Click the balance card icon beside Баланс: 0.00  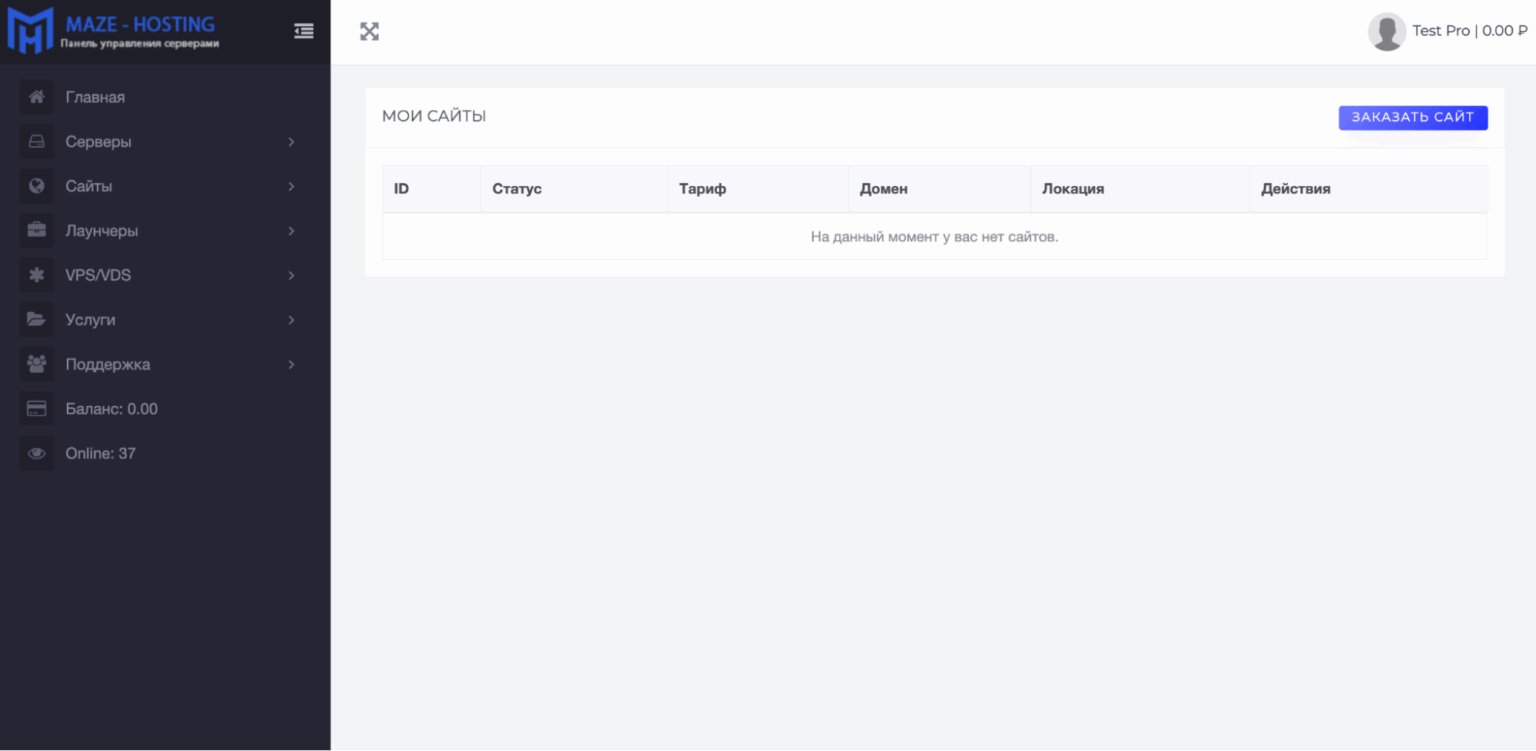click(36, 408)
